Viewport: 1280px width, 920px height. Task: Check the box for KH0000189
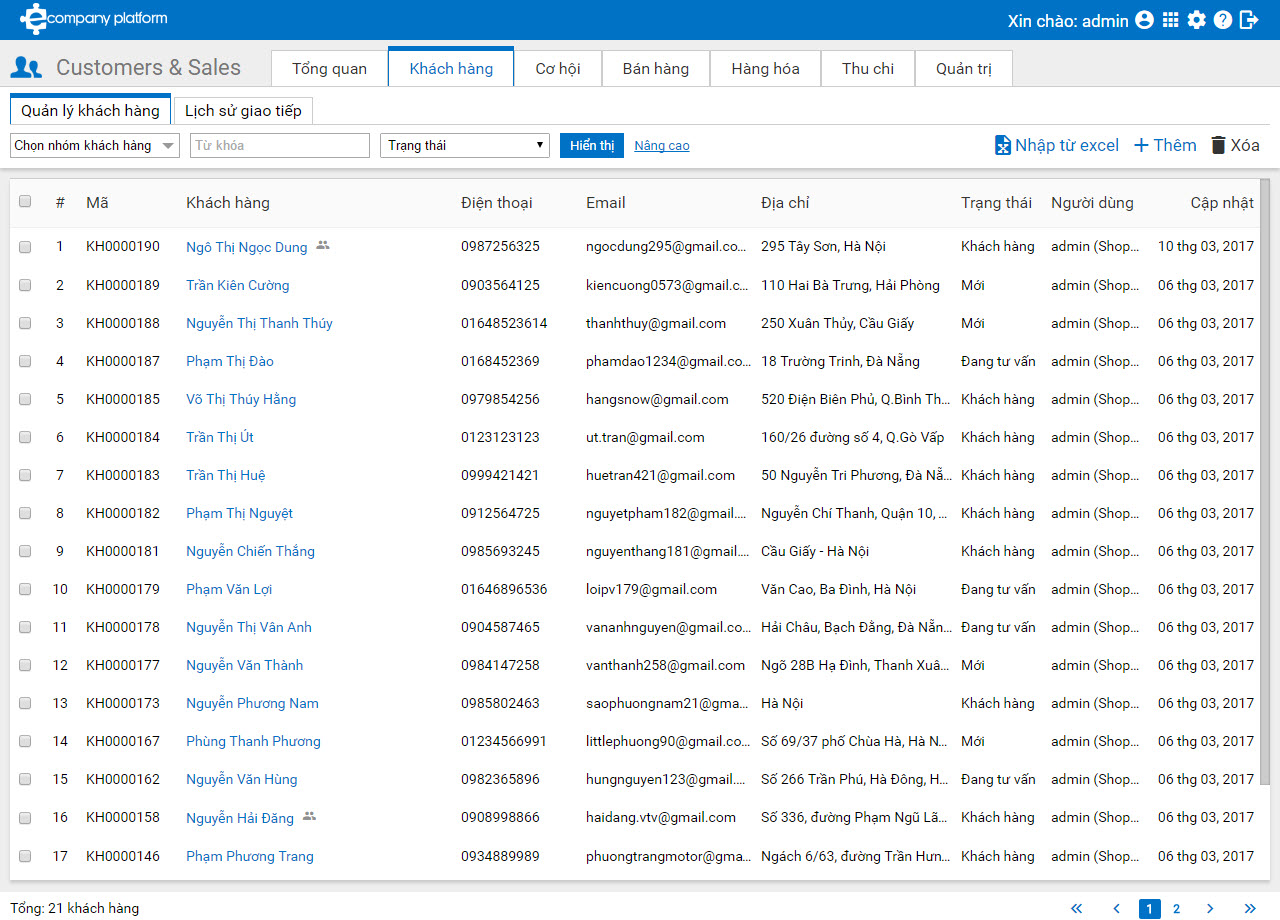[x=25, y=285]
